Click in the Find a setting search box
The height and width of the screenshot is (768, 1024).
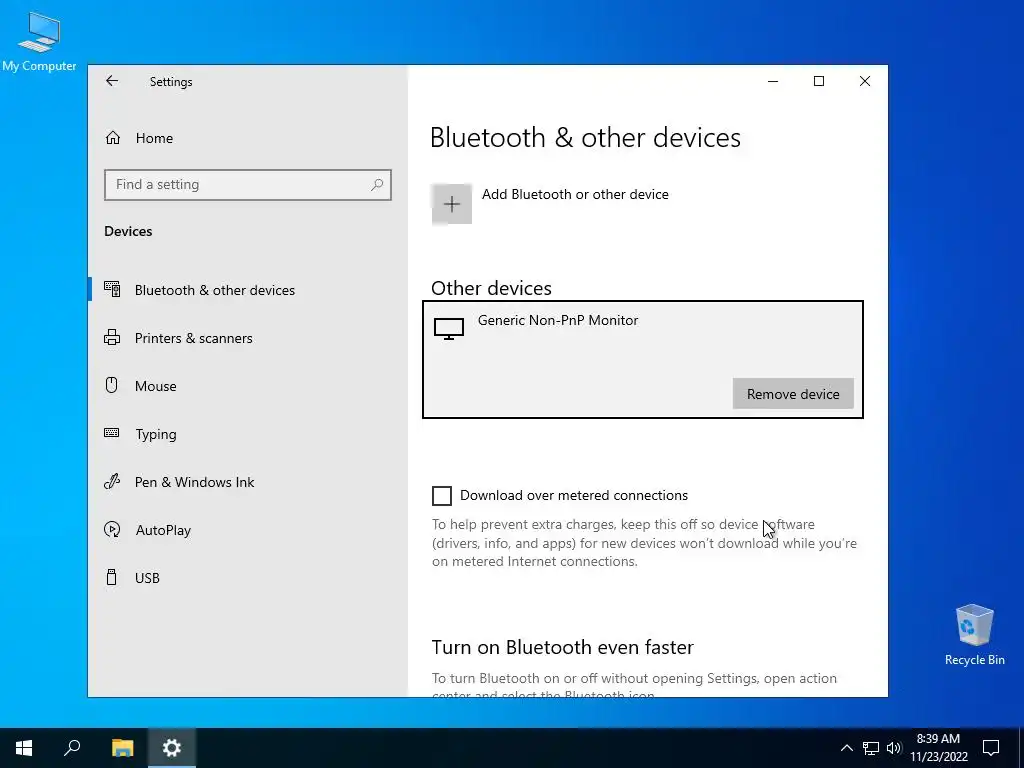[248, 185]
